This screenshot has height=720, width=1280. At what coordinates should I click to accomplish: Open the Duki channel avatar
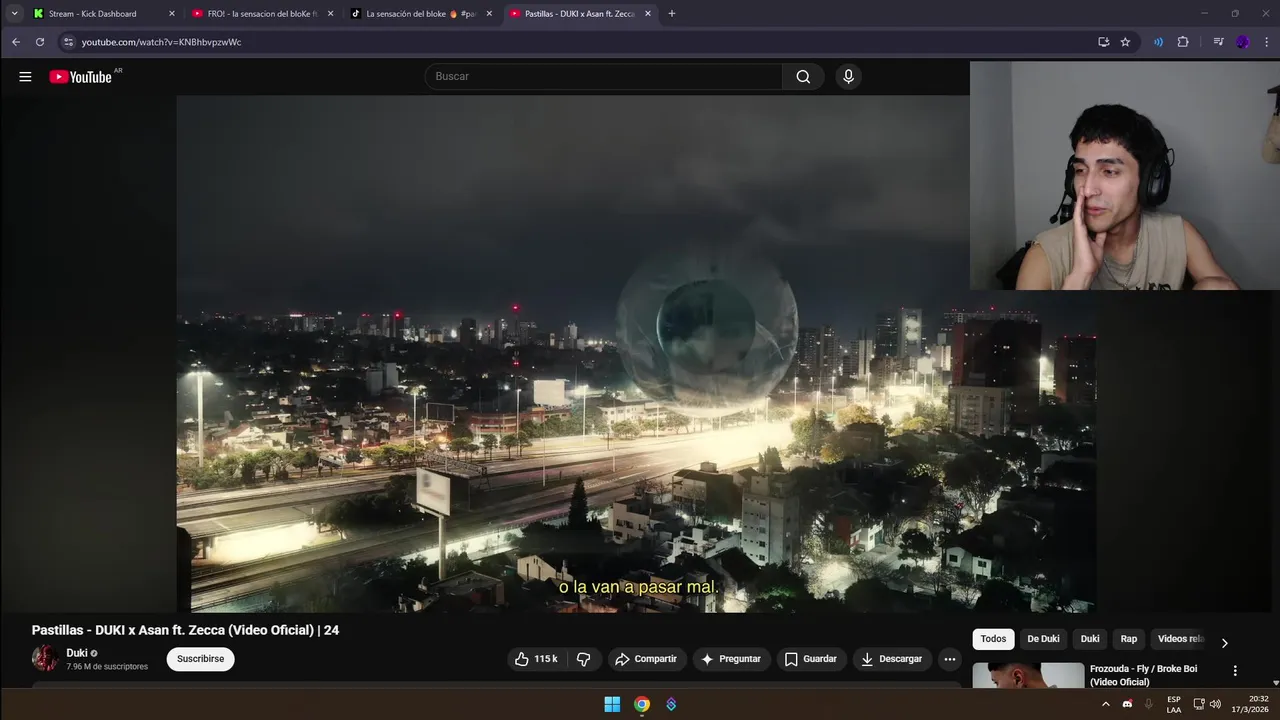45,658
